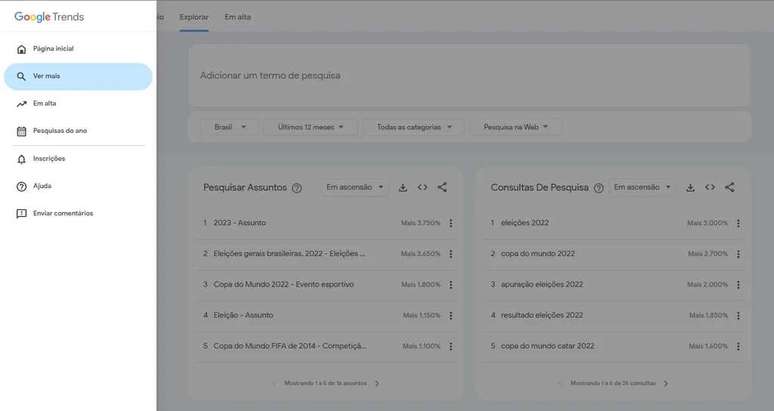Open Em ascensão dropdown in Pesquisar Assuntos
Viewport: 774px width, 411px height.
354,187
